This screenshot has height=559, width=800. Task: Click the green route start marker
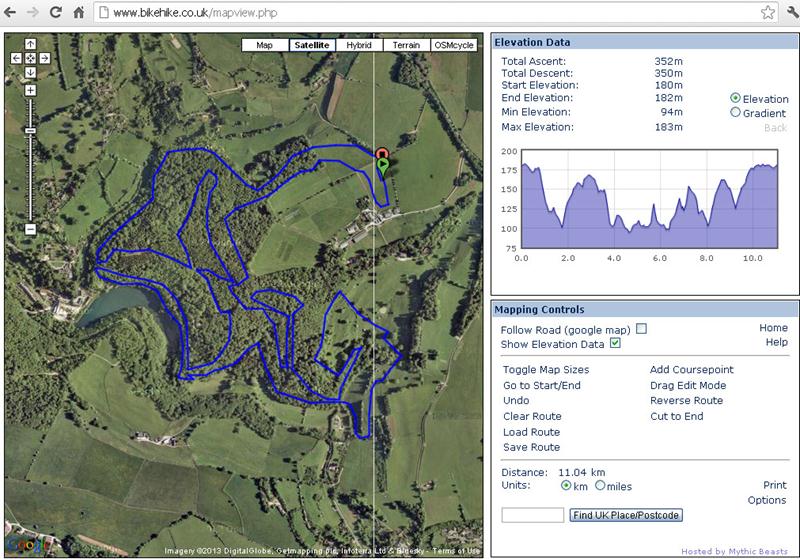(382, 166)
